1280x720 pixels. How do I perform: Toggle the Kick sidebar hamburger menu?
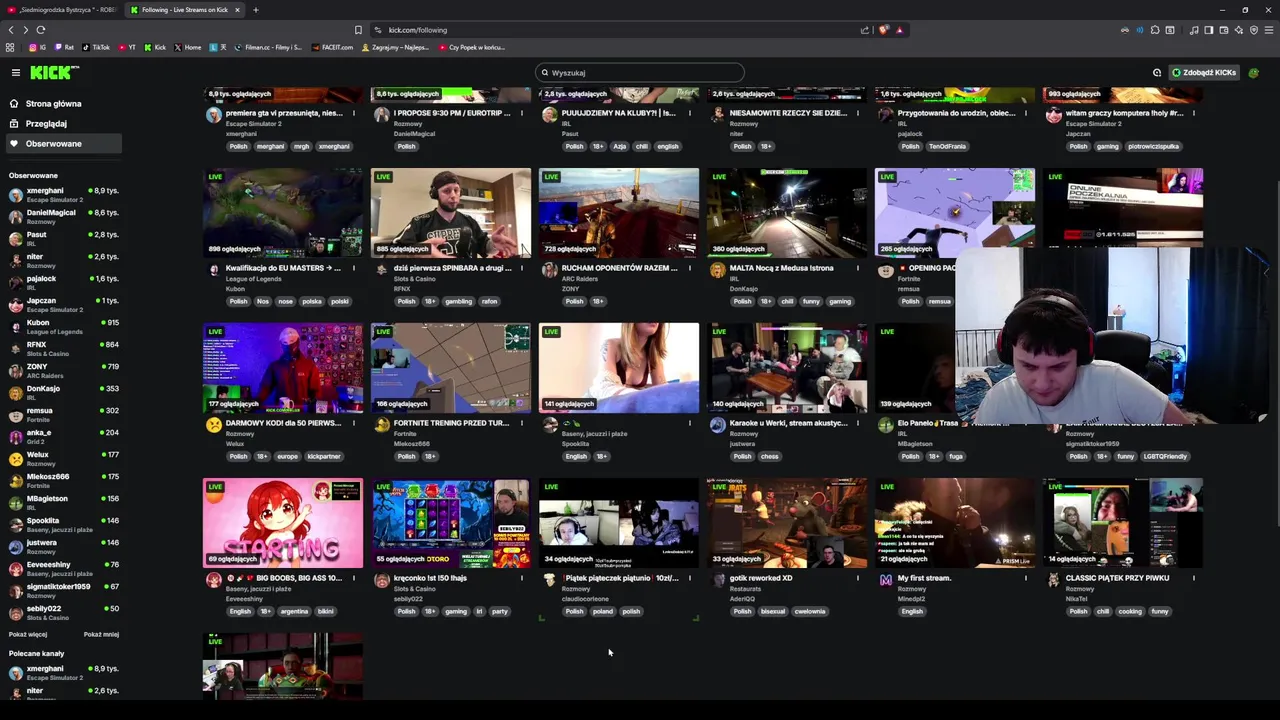pyautogui.click(x=16, y=72)
